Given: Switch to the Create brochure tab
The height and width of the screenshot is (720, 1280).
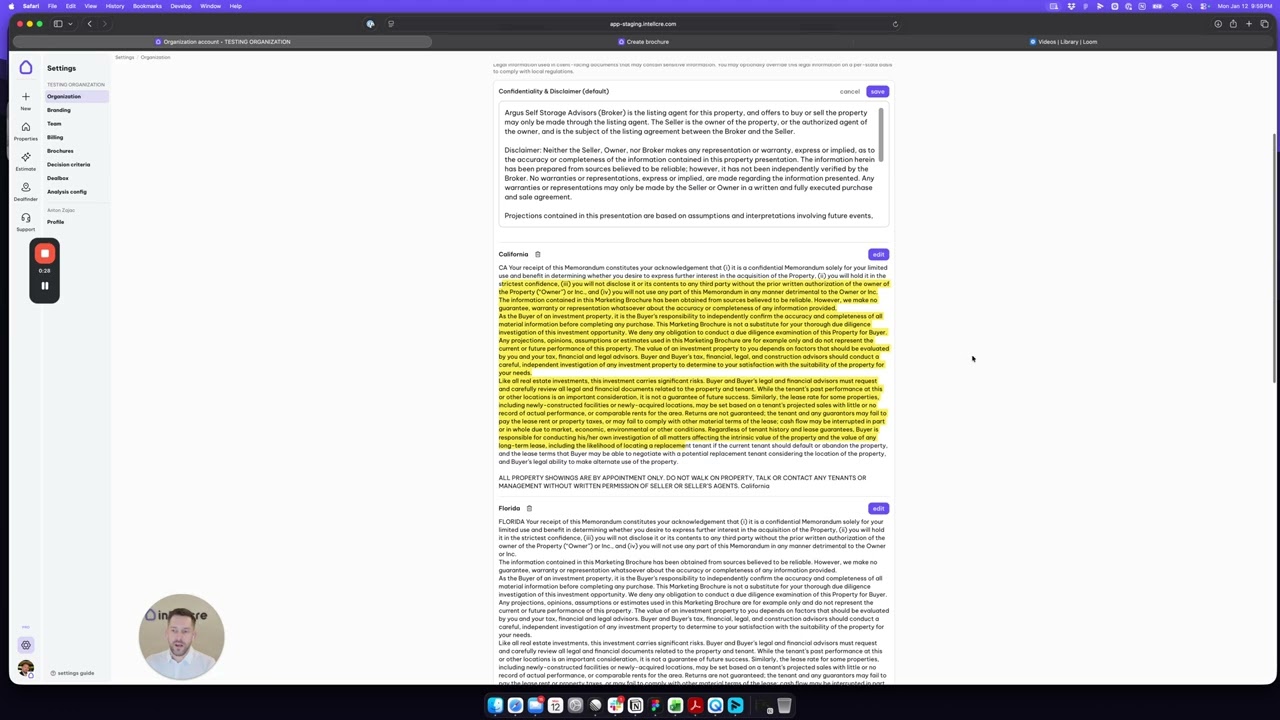Looking at the screenshot, I should tap(647, 42).
